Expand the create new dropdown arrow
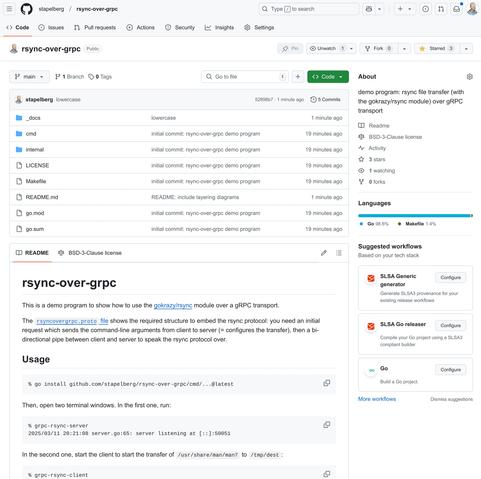 point(410,9)
